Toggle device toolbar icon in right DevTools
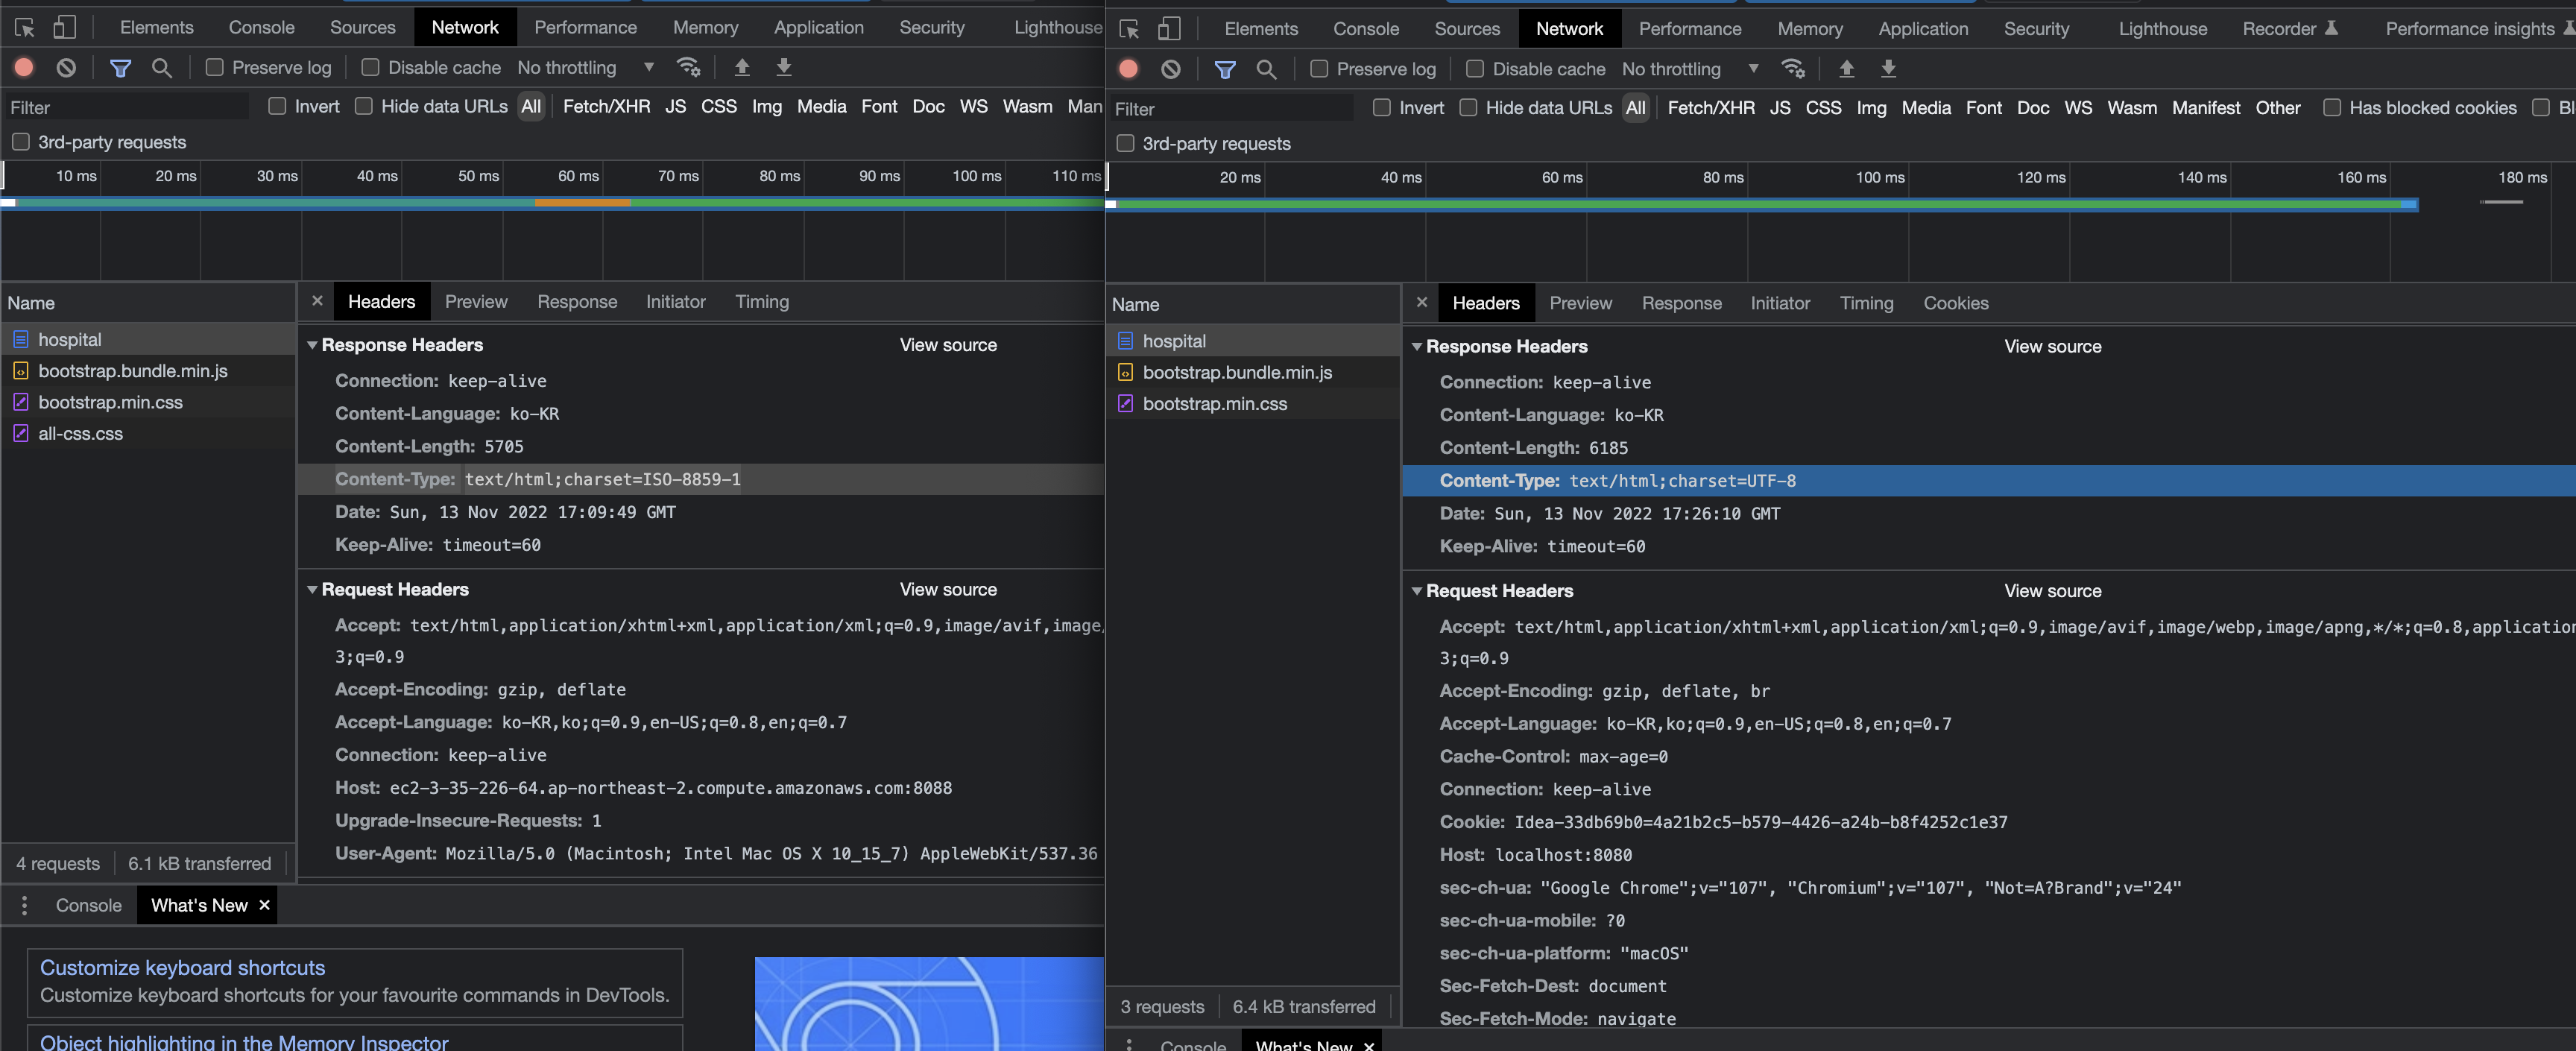The width and height of the screenshot is (2576, 1051). pyautogui.click(x=1170, y=29)
